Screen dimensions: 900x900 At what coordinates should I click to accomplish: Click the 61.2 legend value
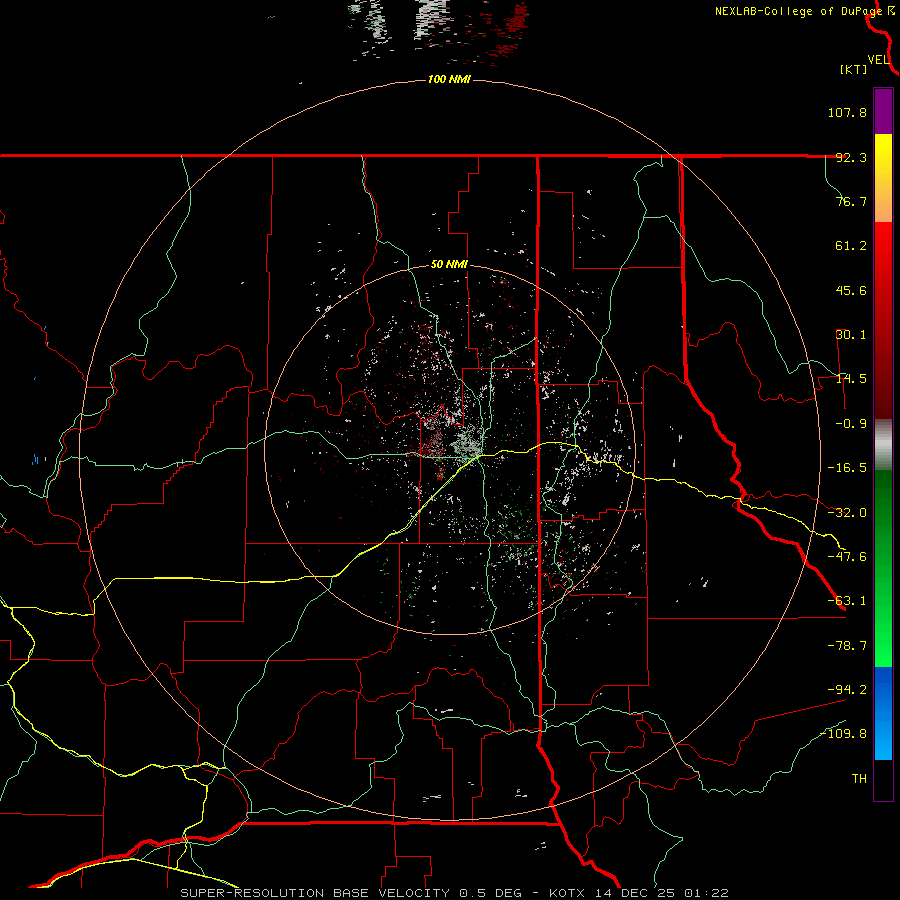pos(851,246)
